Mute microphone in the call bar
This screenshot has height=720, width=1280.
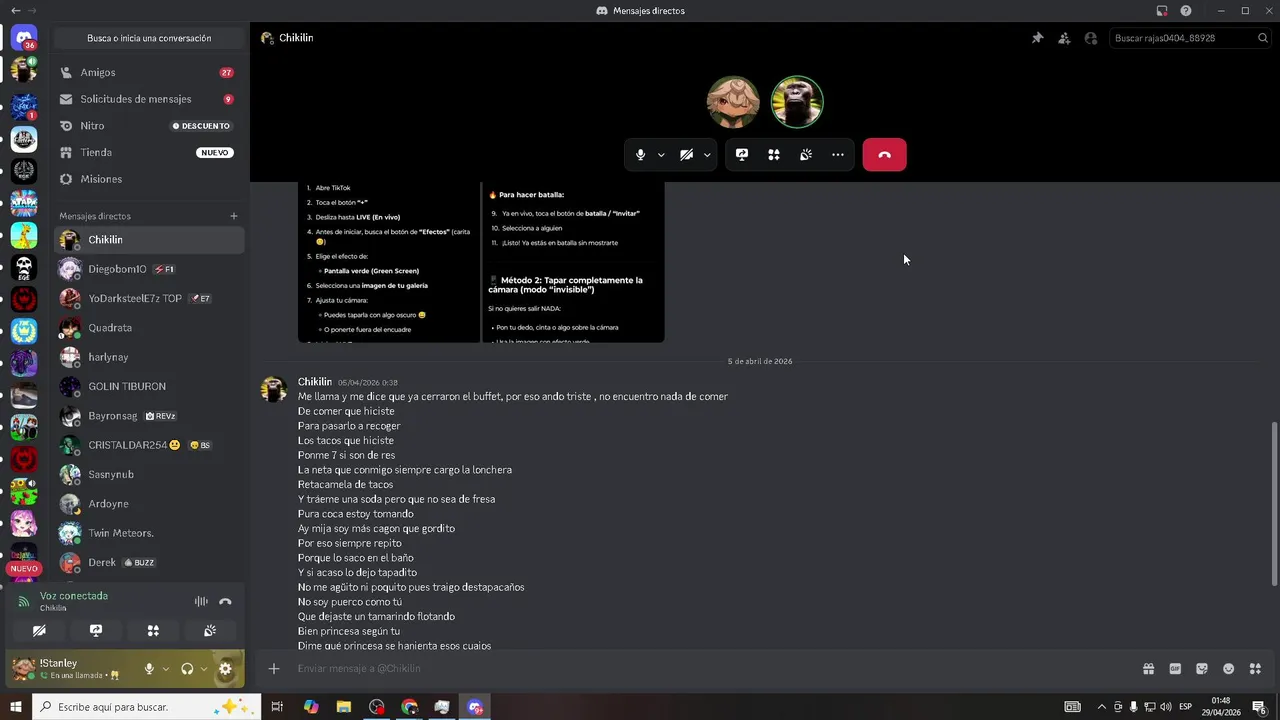pyautogui.click(x=641, y=155)
